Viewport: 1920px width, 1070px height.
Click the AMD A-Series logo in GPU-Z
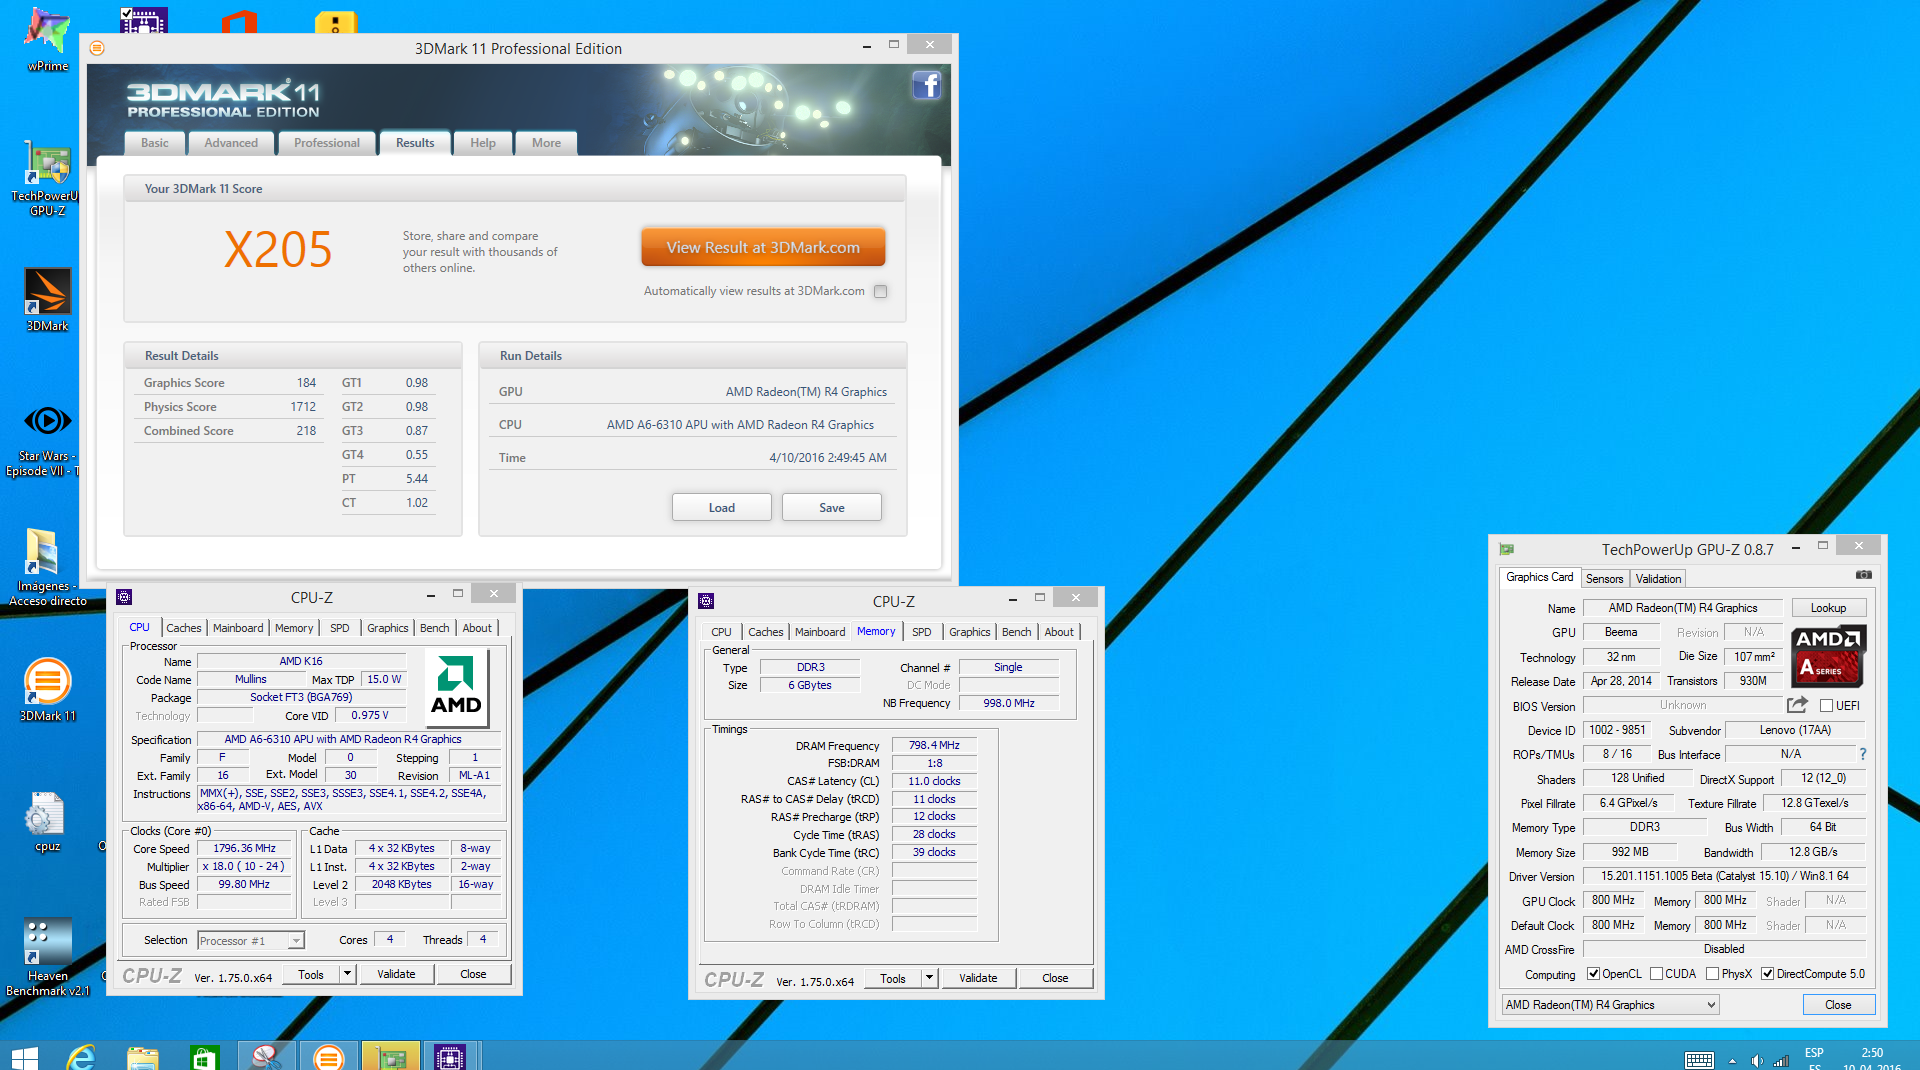(x=1828, y=656)
